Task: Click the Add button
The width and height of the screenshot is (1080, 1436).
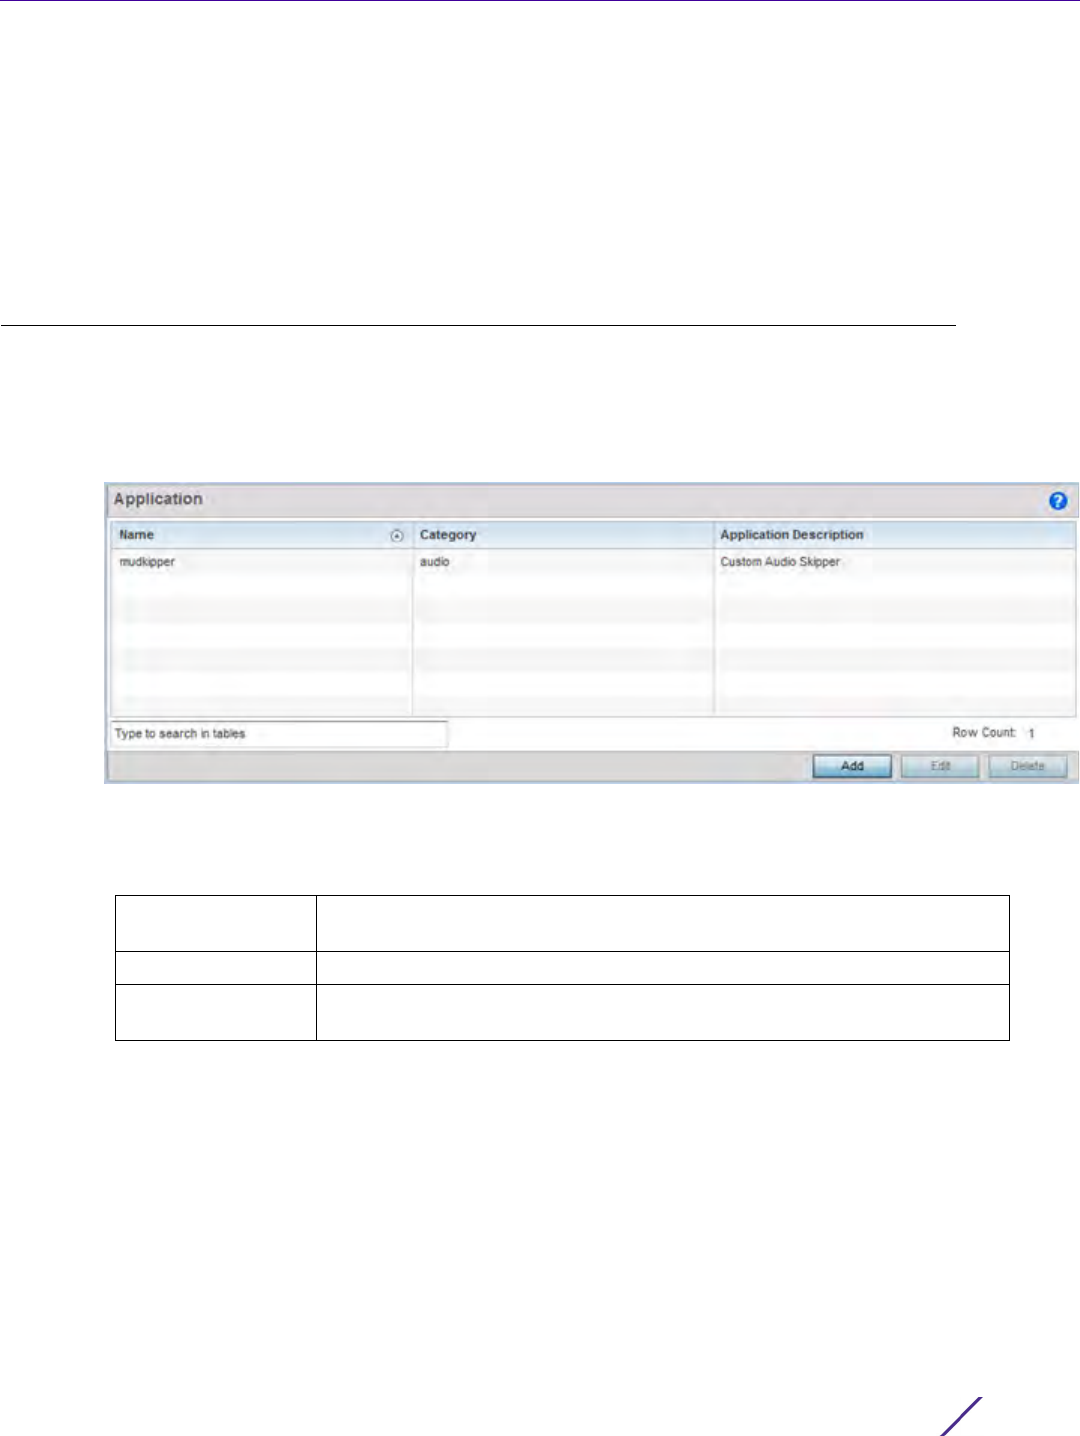Action: (852, 766)
